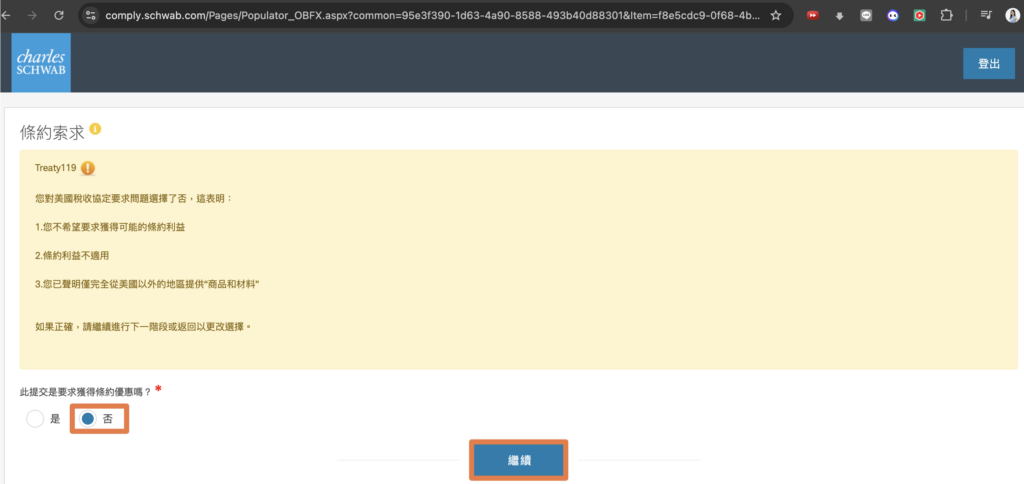The width and height of the screenshot is (1024, 484).
Task: Click the red fast-forward extension icon
Action: [x=813, y=16]
